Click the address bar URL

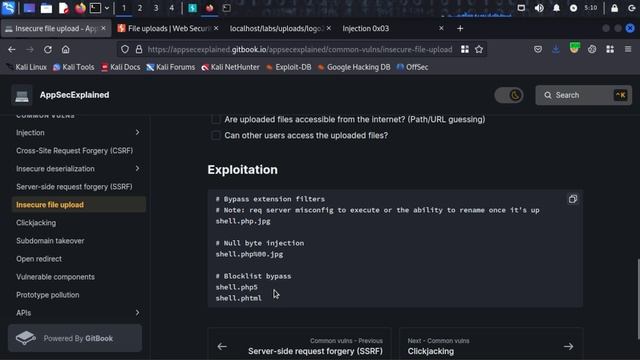pos(300,49)
